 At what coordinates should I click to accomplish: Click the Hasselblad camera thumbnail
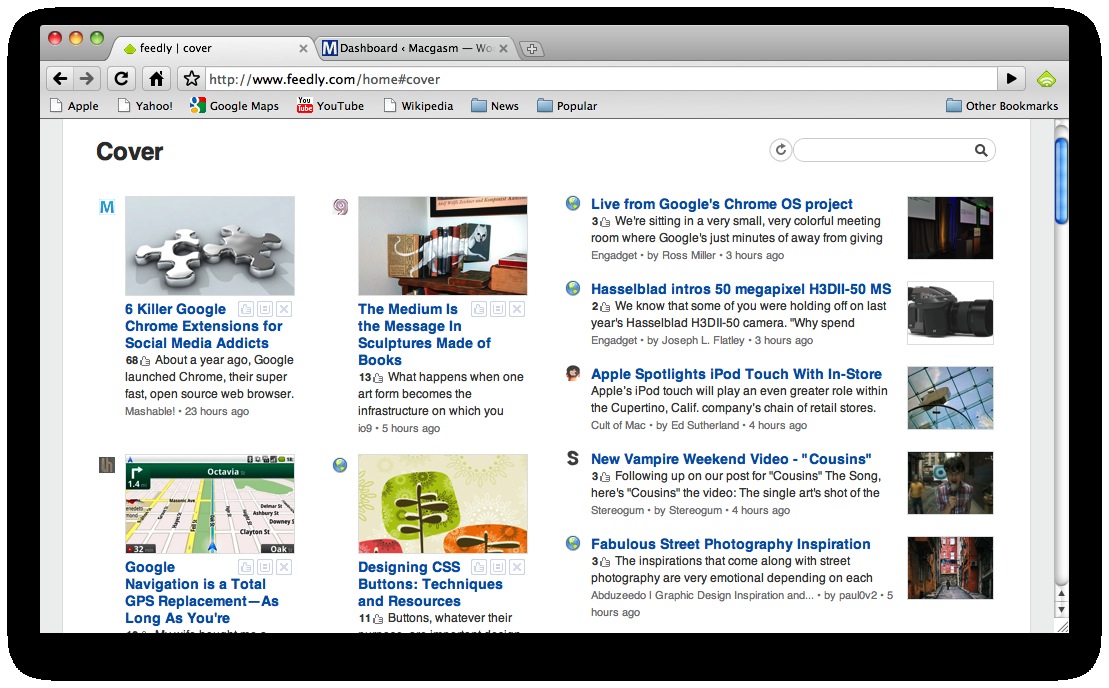click(951, 313)
